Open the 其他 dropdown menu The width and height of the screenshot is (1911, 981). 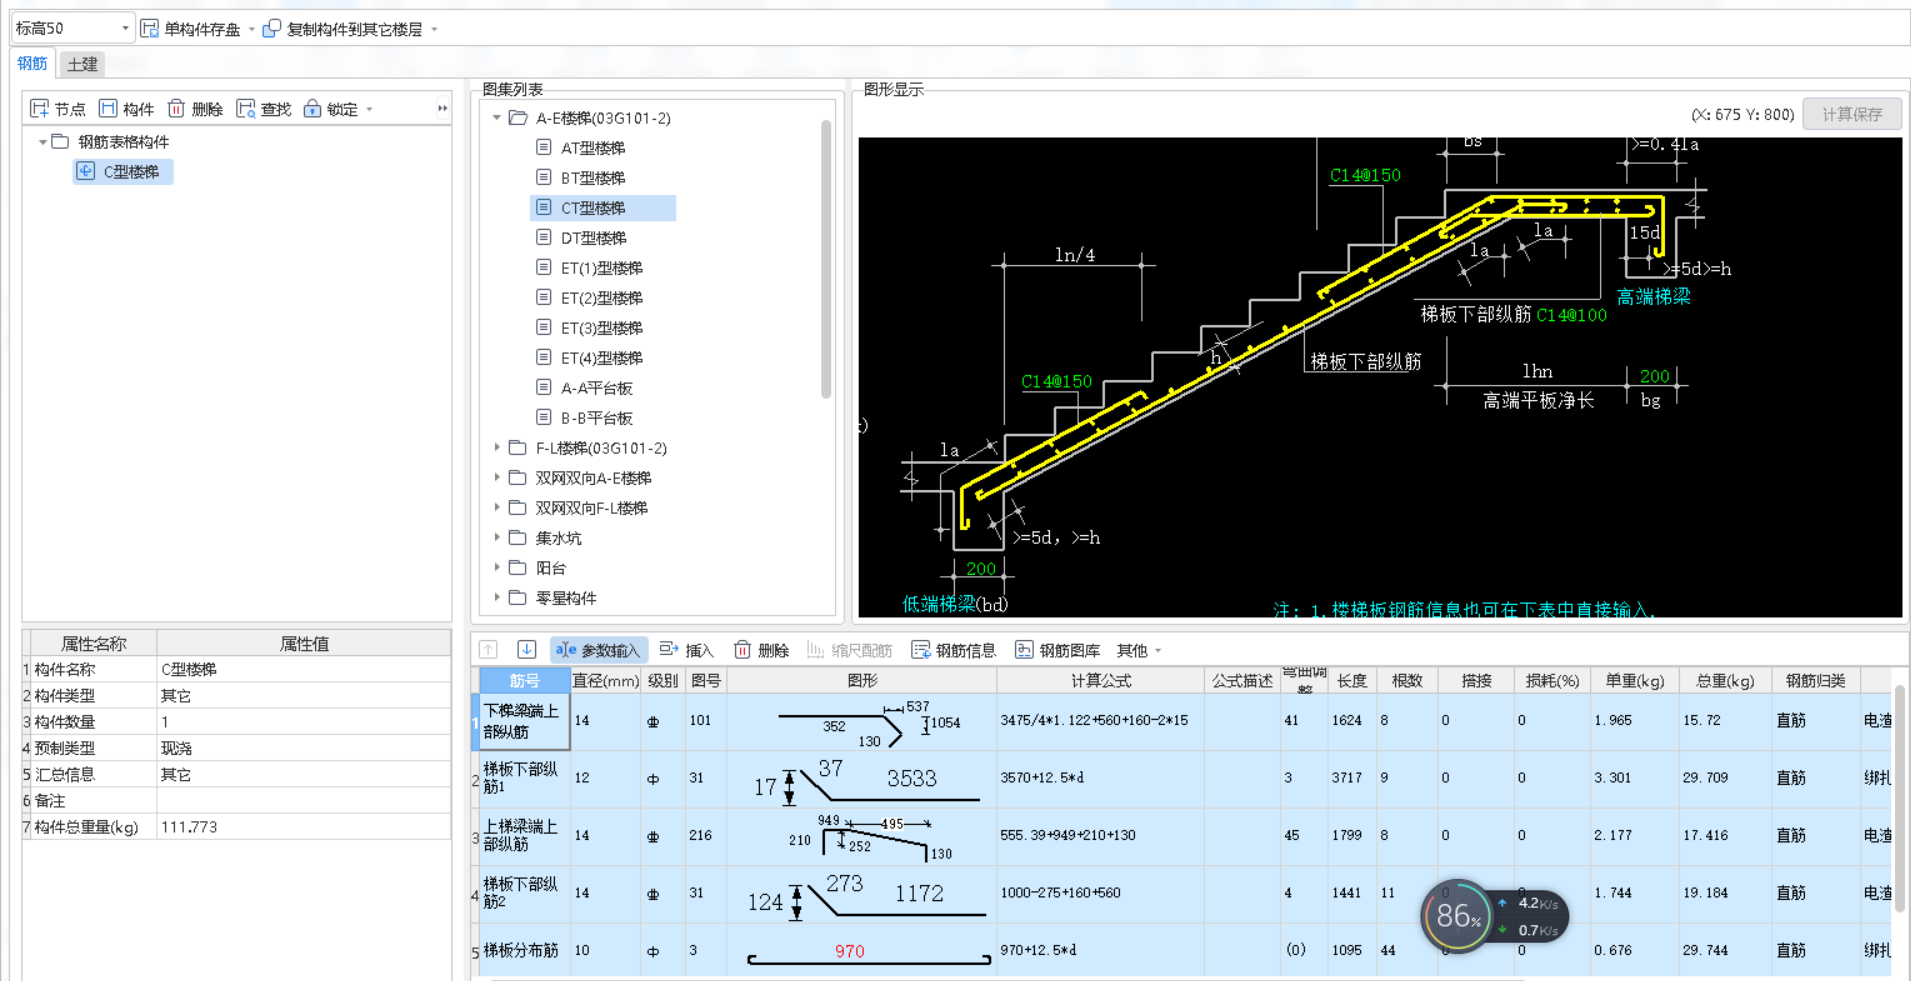coord(1139,650)
